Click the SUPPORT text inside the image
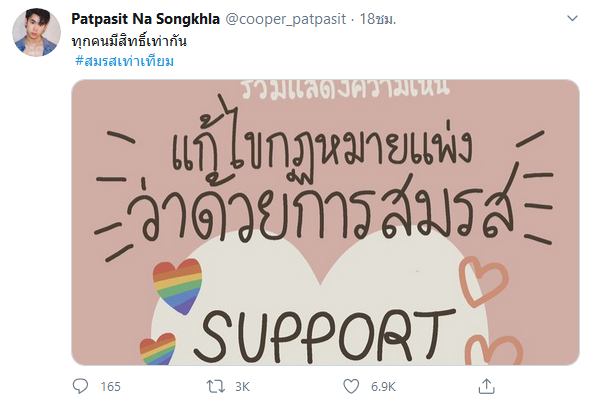Viewport: 593px width, 403px height. [x=324, y=336]
